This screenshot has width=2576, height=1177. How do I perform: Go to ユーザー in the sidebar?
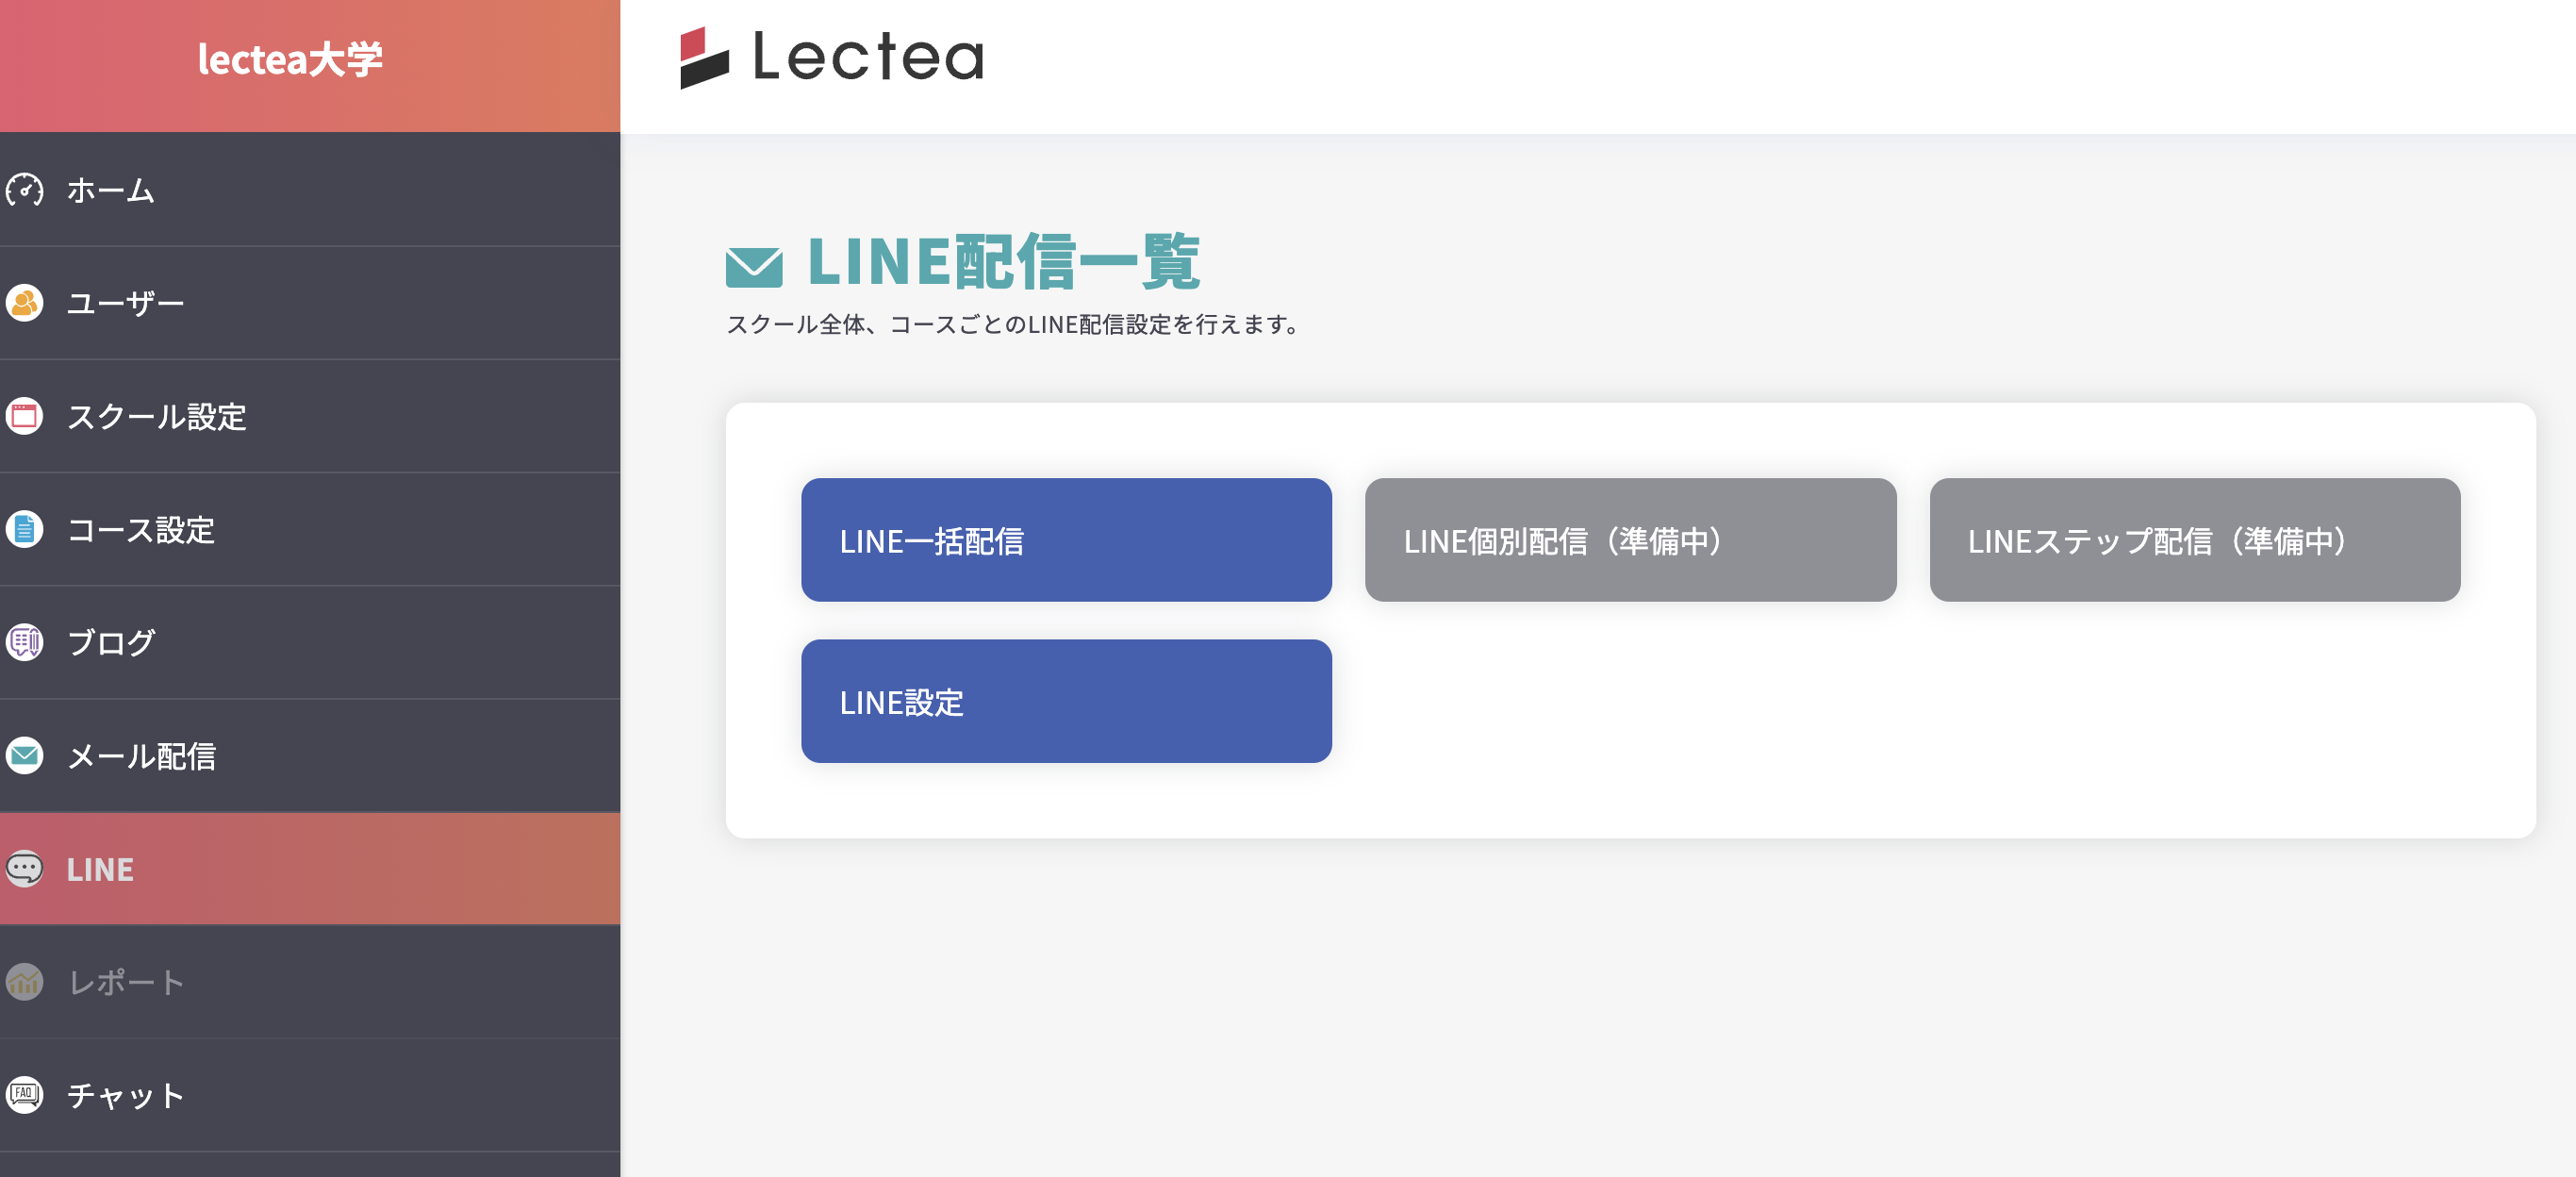coord(125,303)
